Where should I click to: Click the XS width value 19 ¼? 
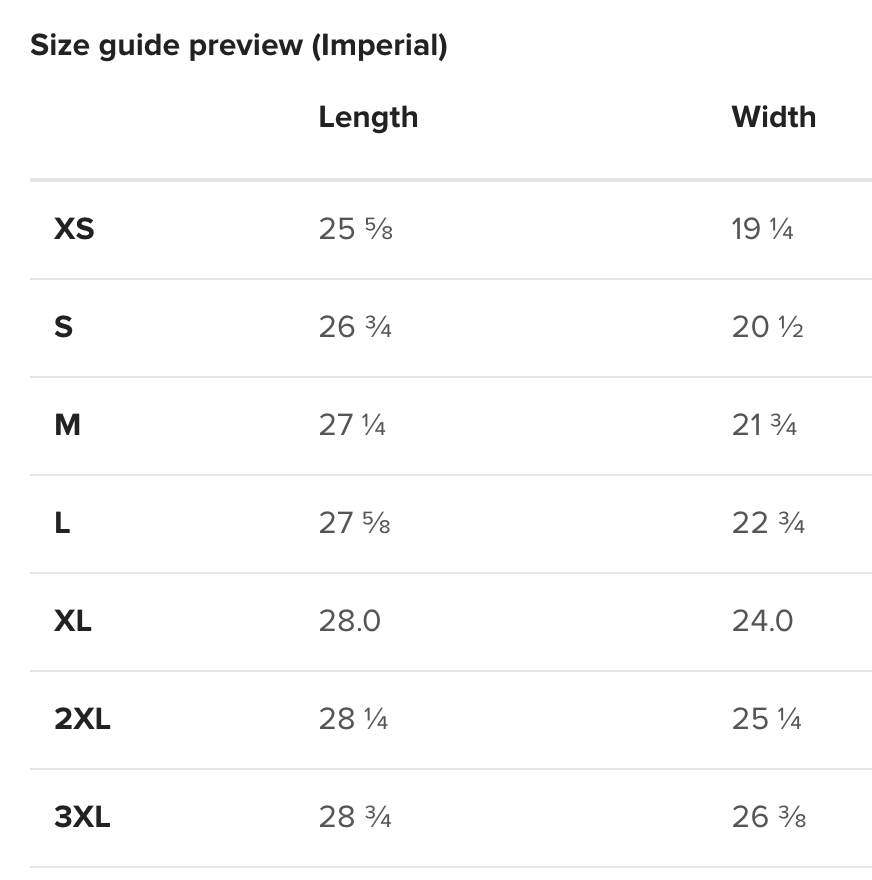point(762,229)
